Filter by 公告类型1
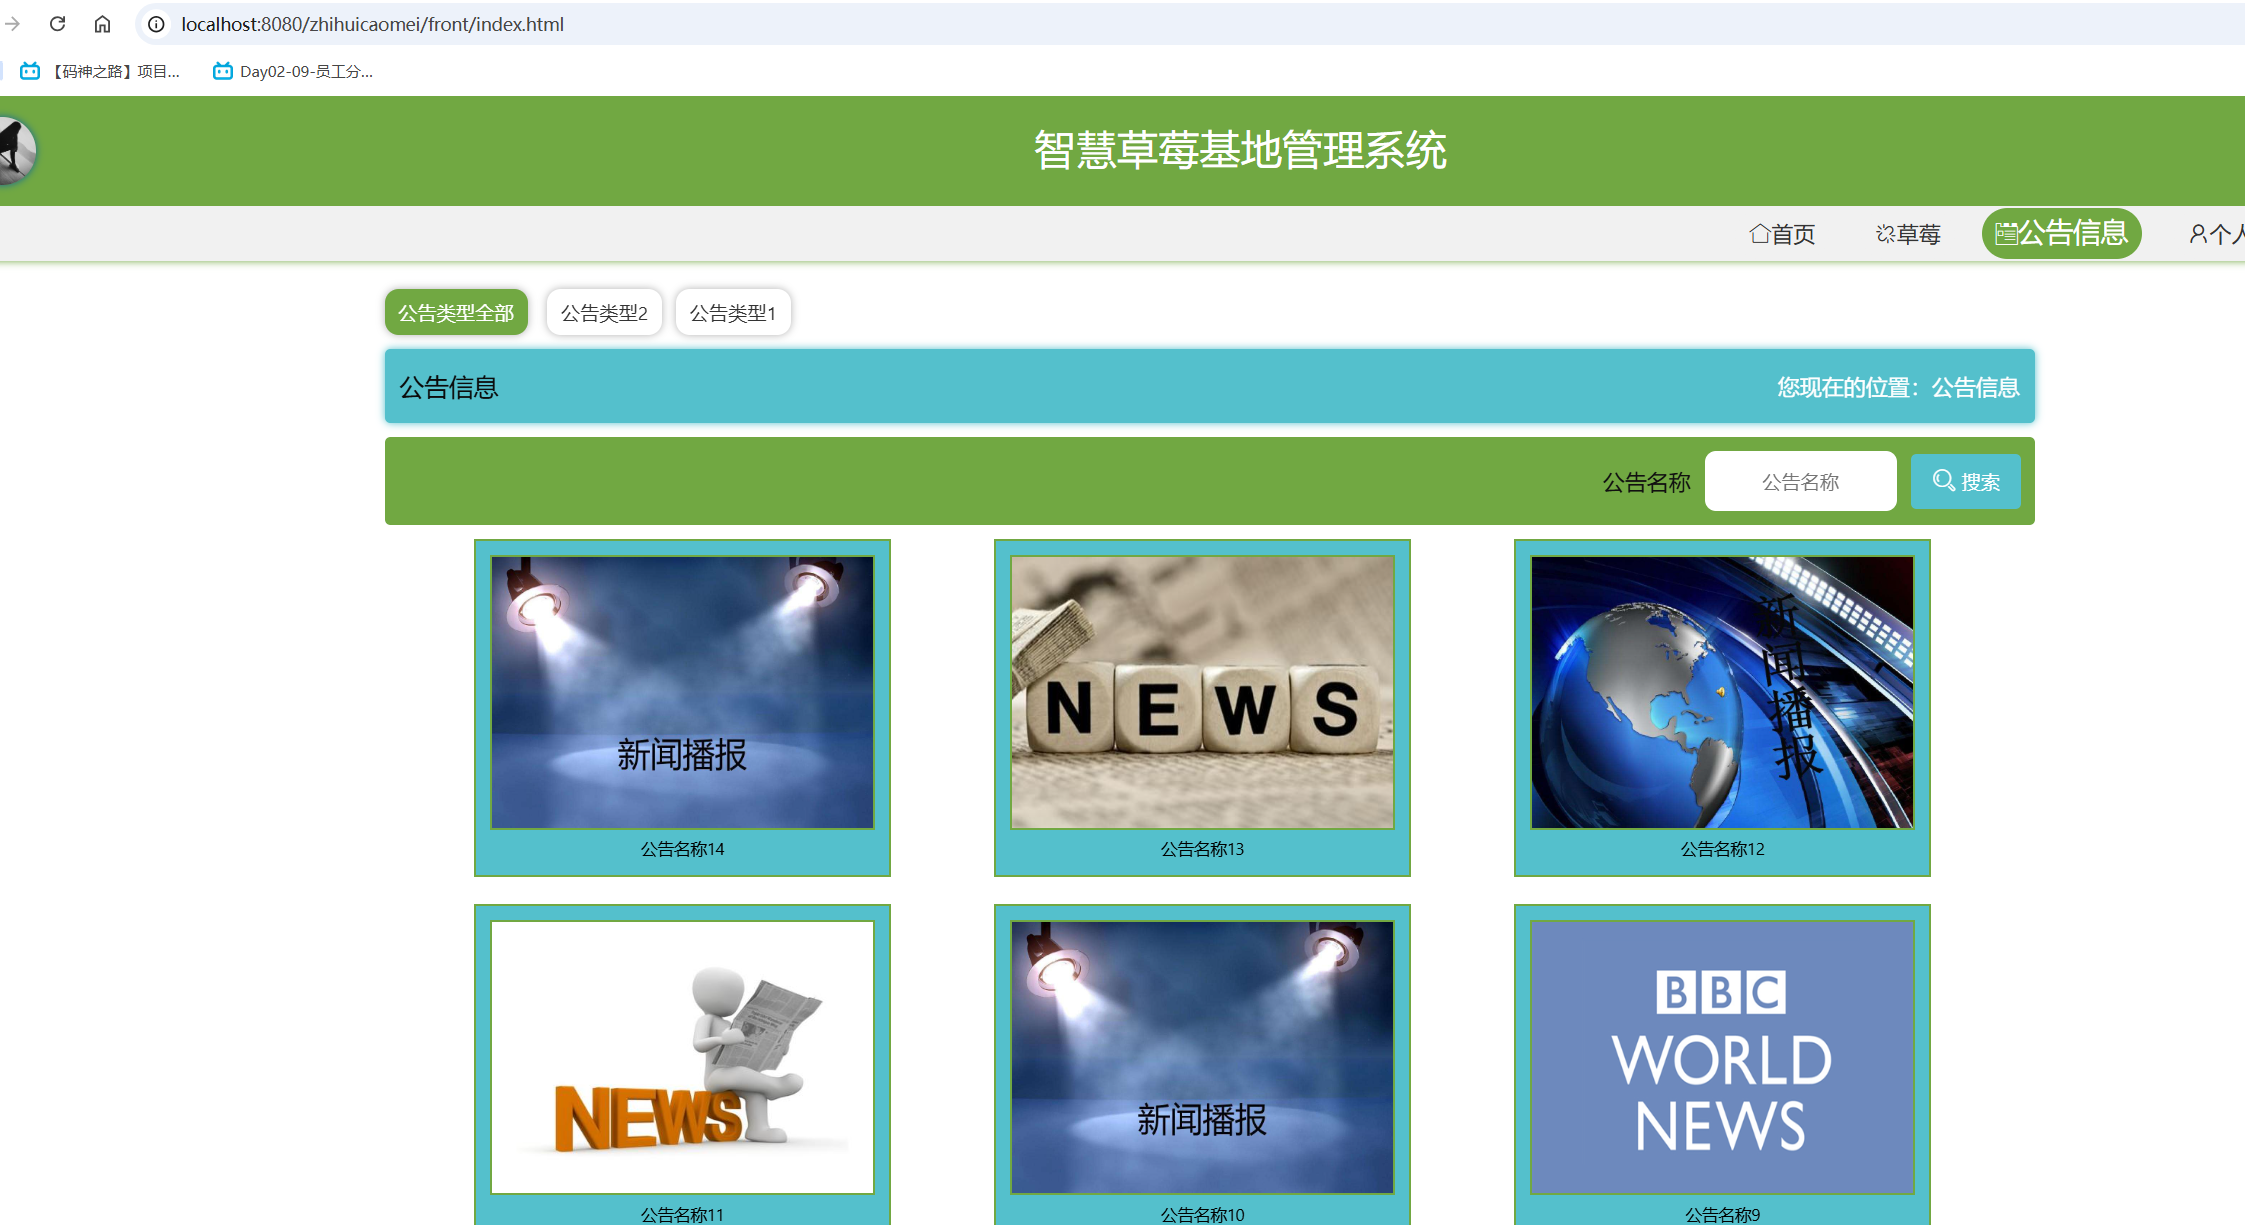Screen dimensions: 2245x1225 [733, 313]
